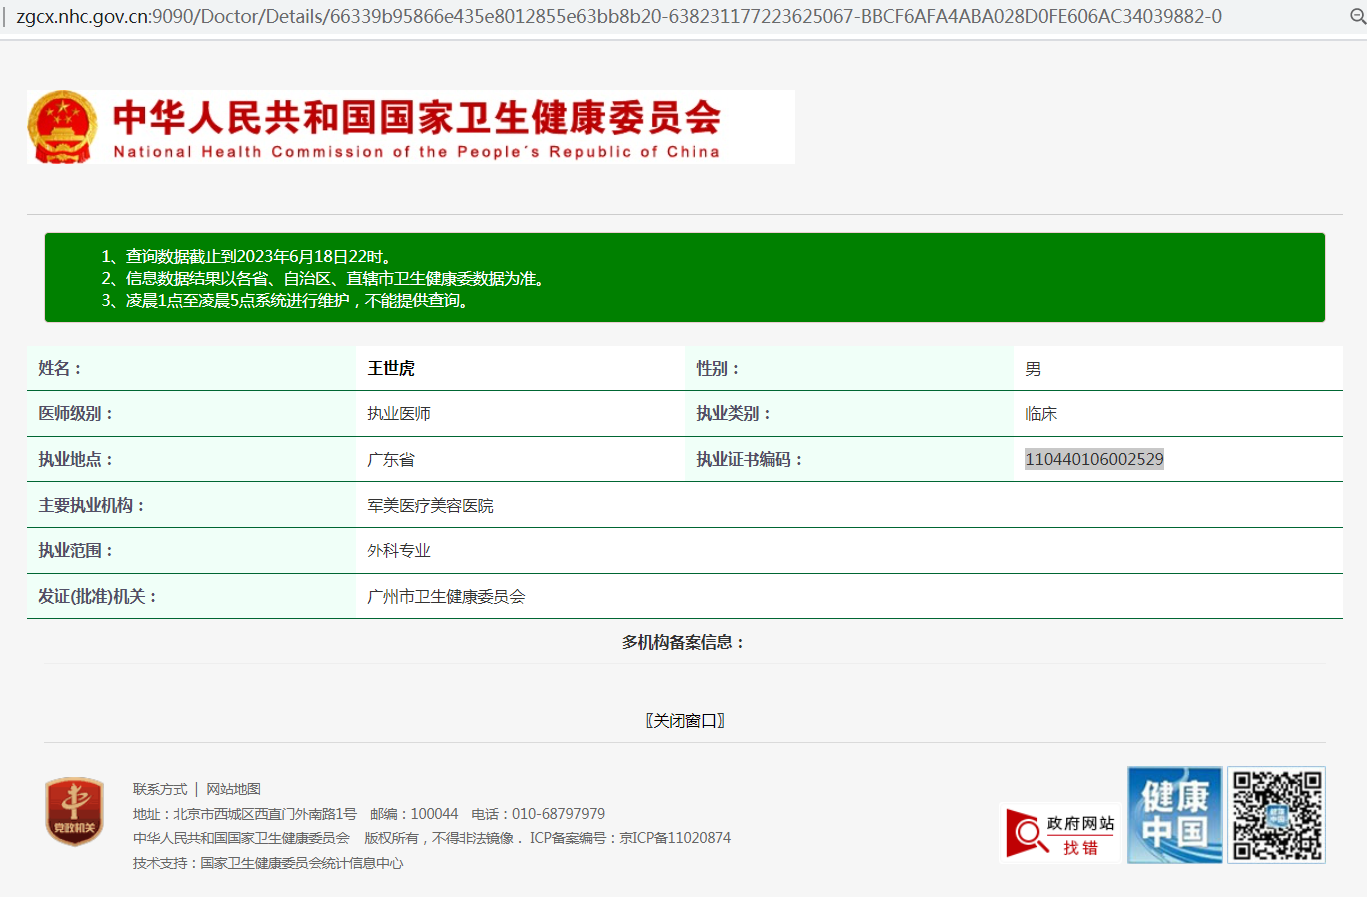Click the 医师级别 label
The height and width of the screenshot is (897, 1367).
point(76,413)
